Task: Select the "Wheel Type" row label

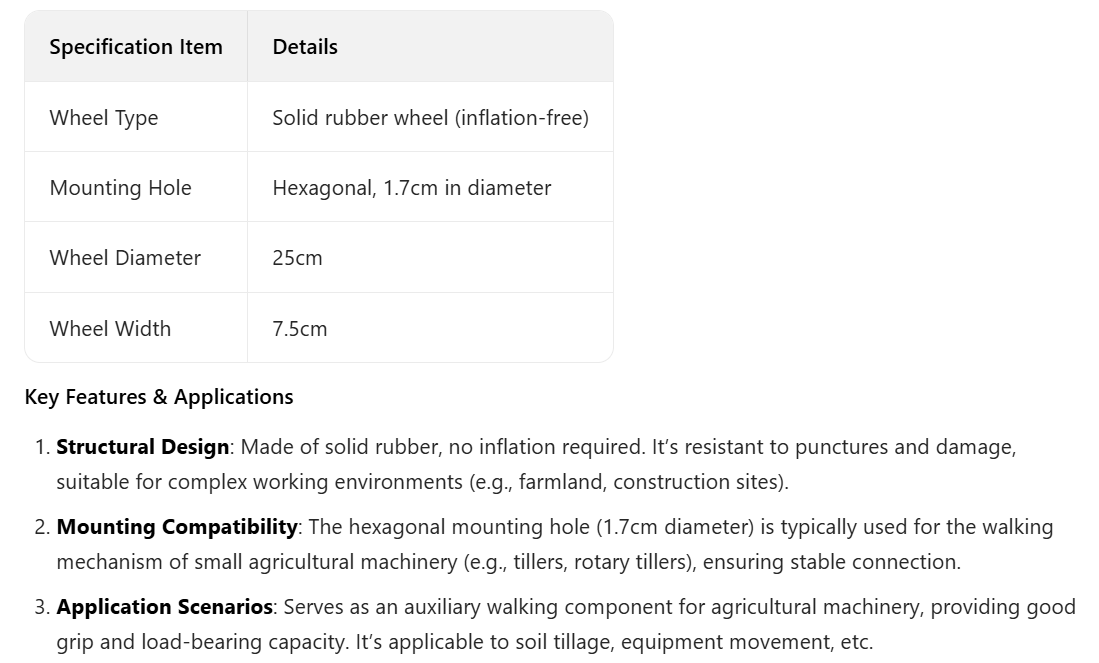Action: (104, 118)
